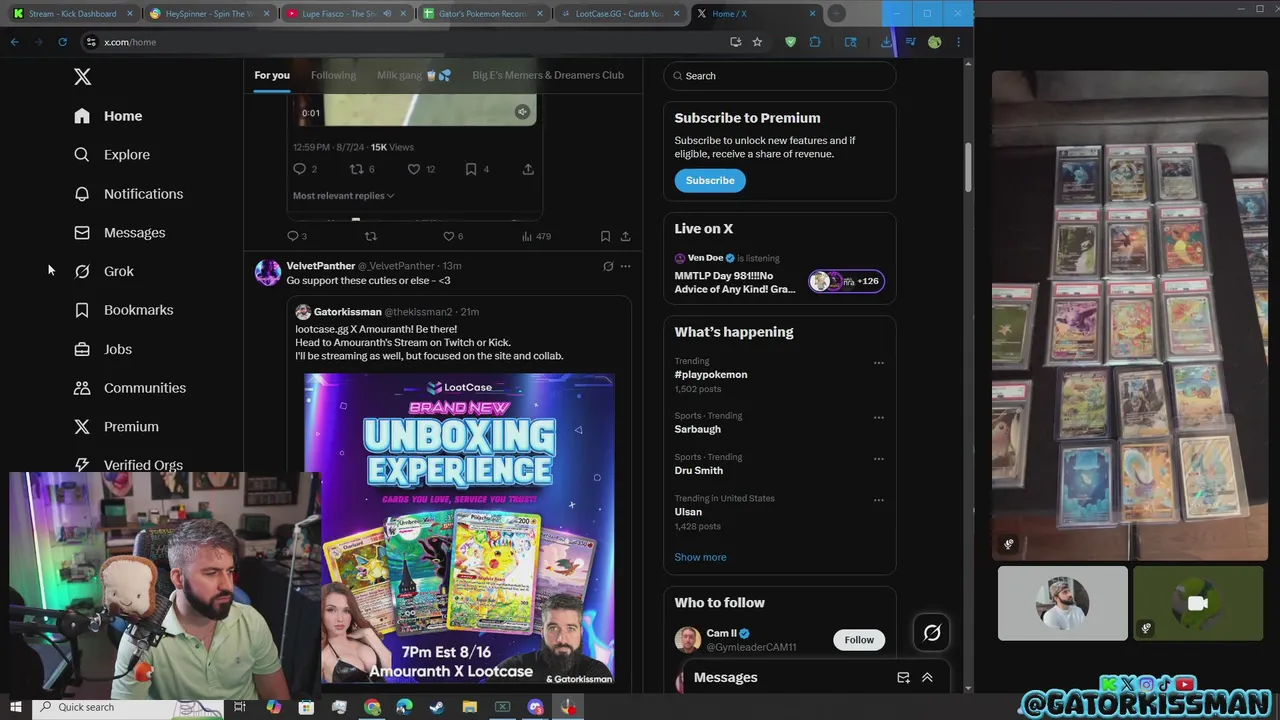This screenshot has width=1280, height=720.
Task: Compose new message in Messages drawer
Action: pyautogui.click(x=904, y=678)
